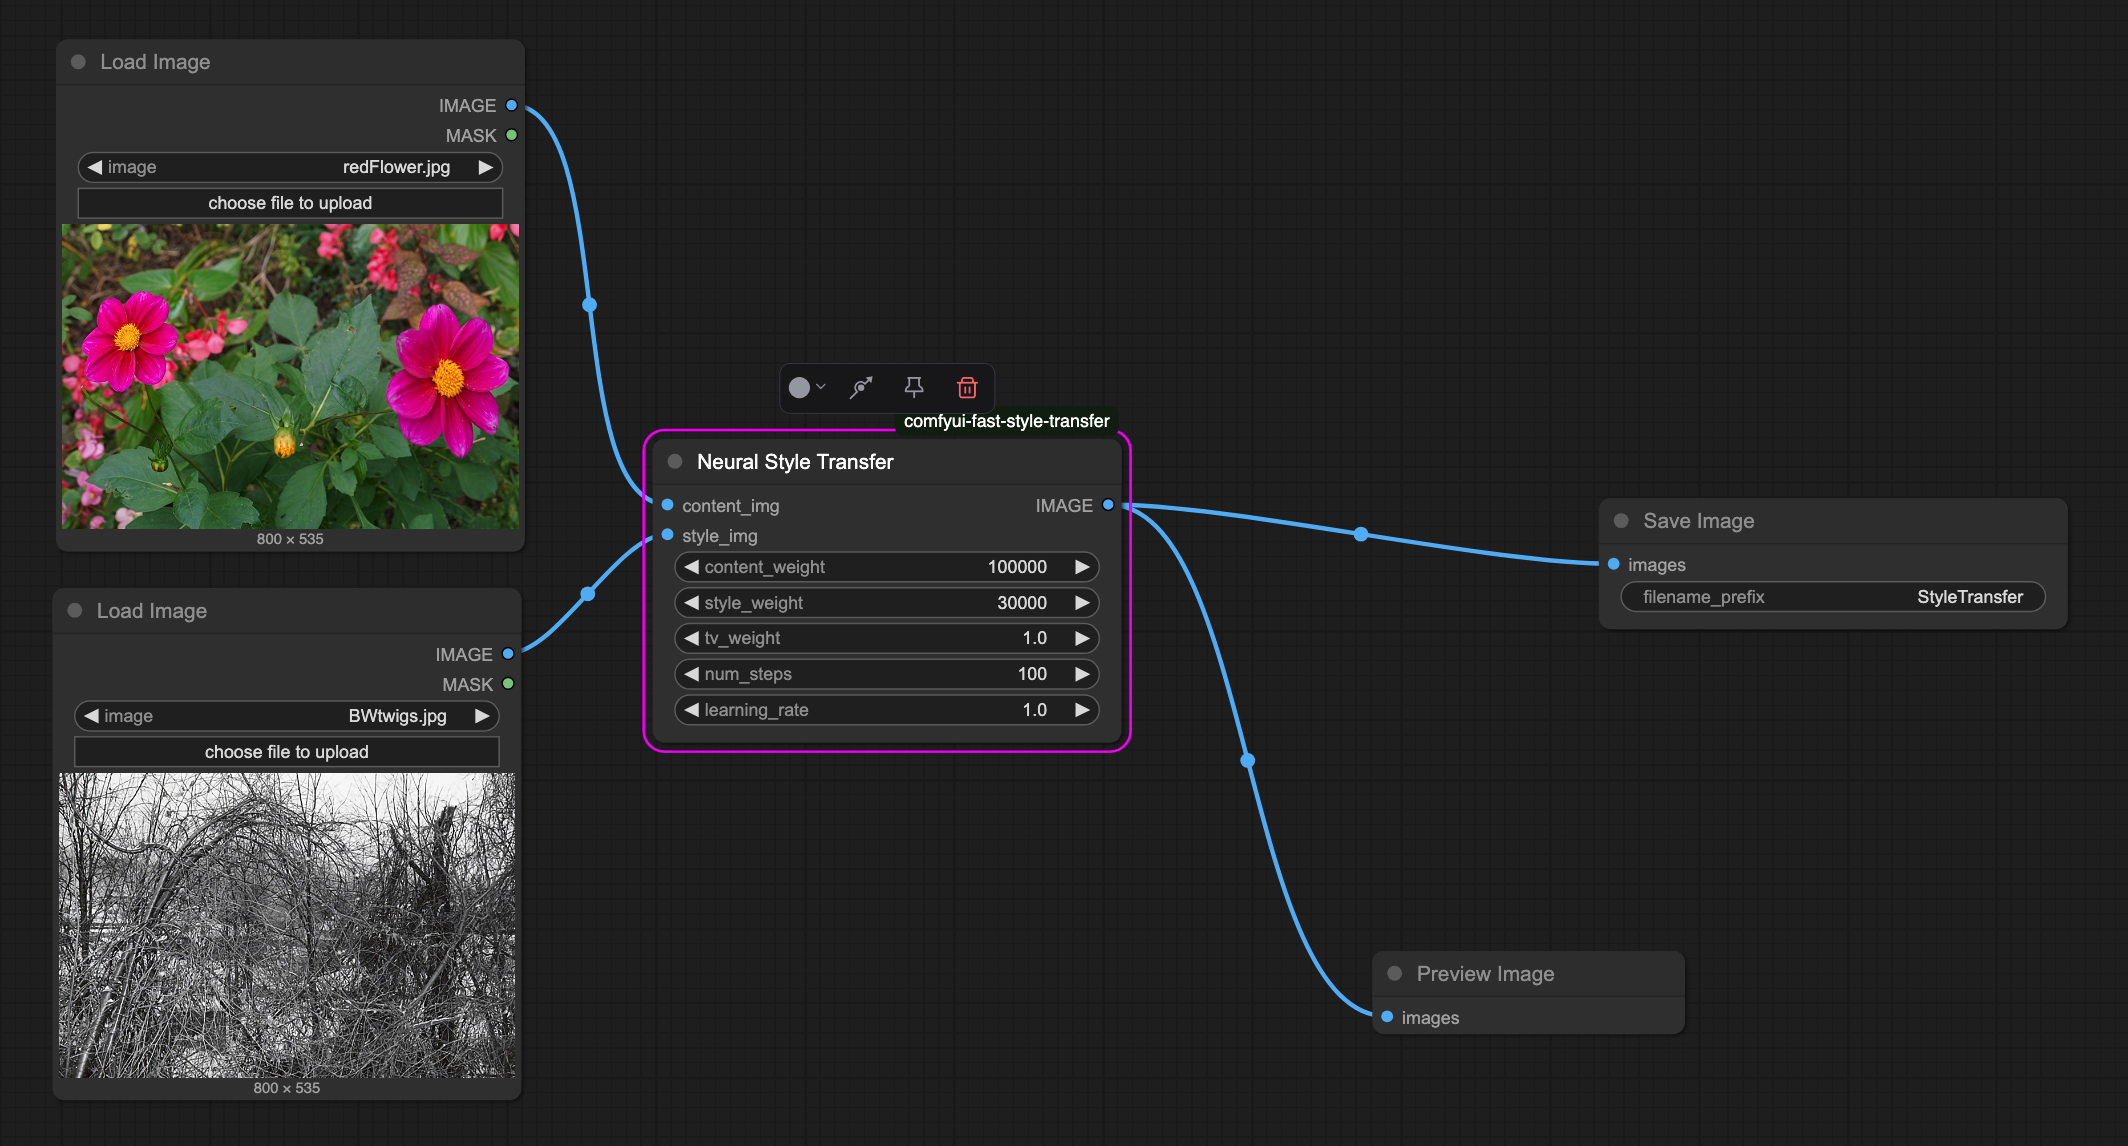Increase content_weight with right arrow
This screenshot has width=2128, height=1146.
1082,567
